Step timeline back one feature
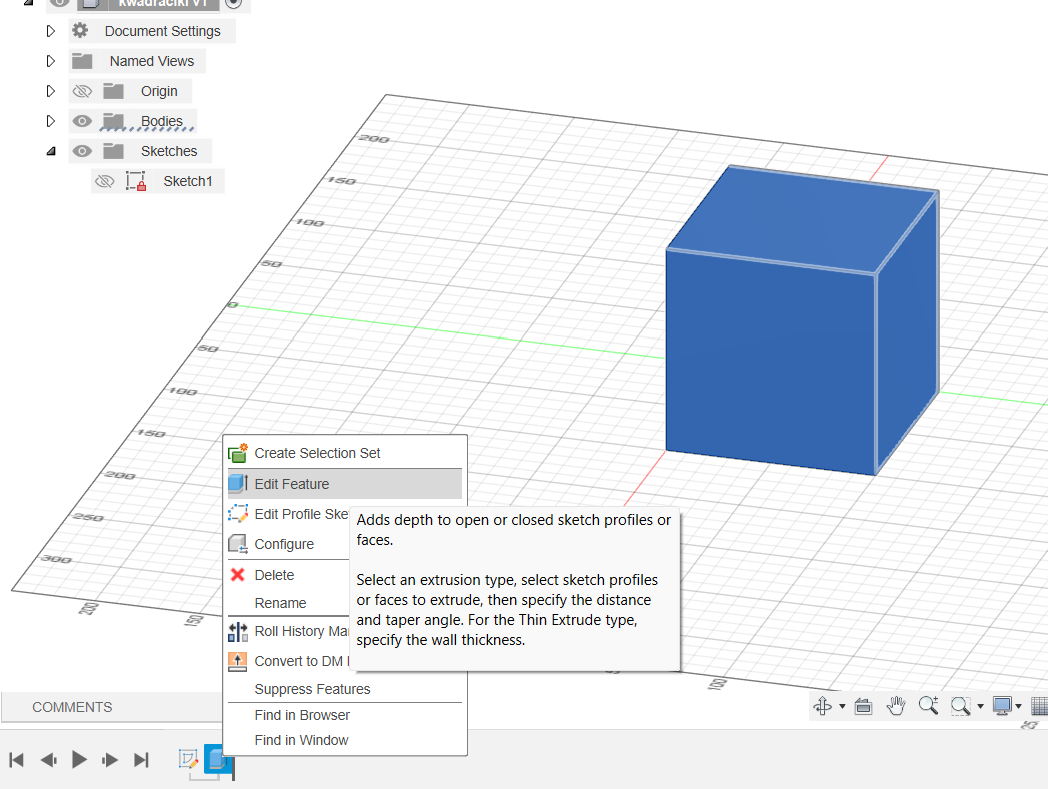The image size is (1048, 789). coord(48,760)
